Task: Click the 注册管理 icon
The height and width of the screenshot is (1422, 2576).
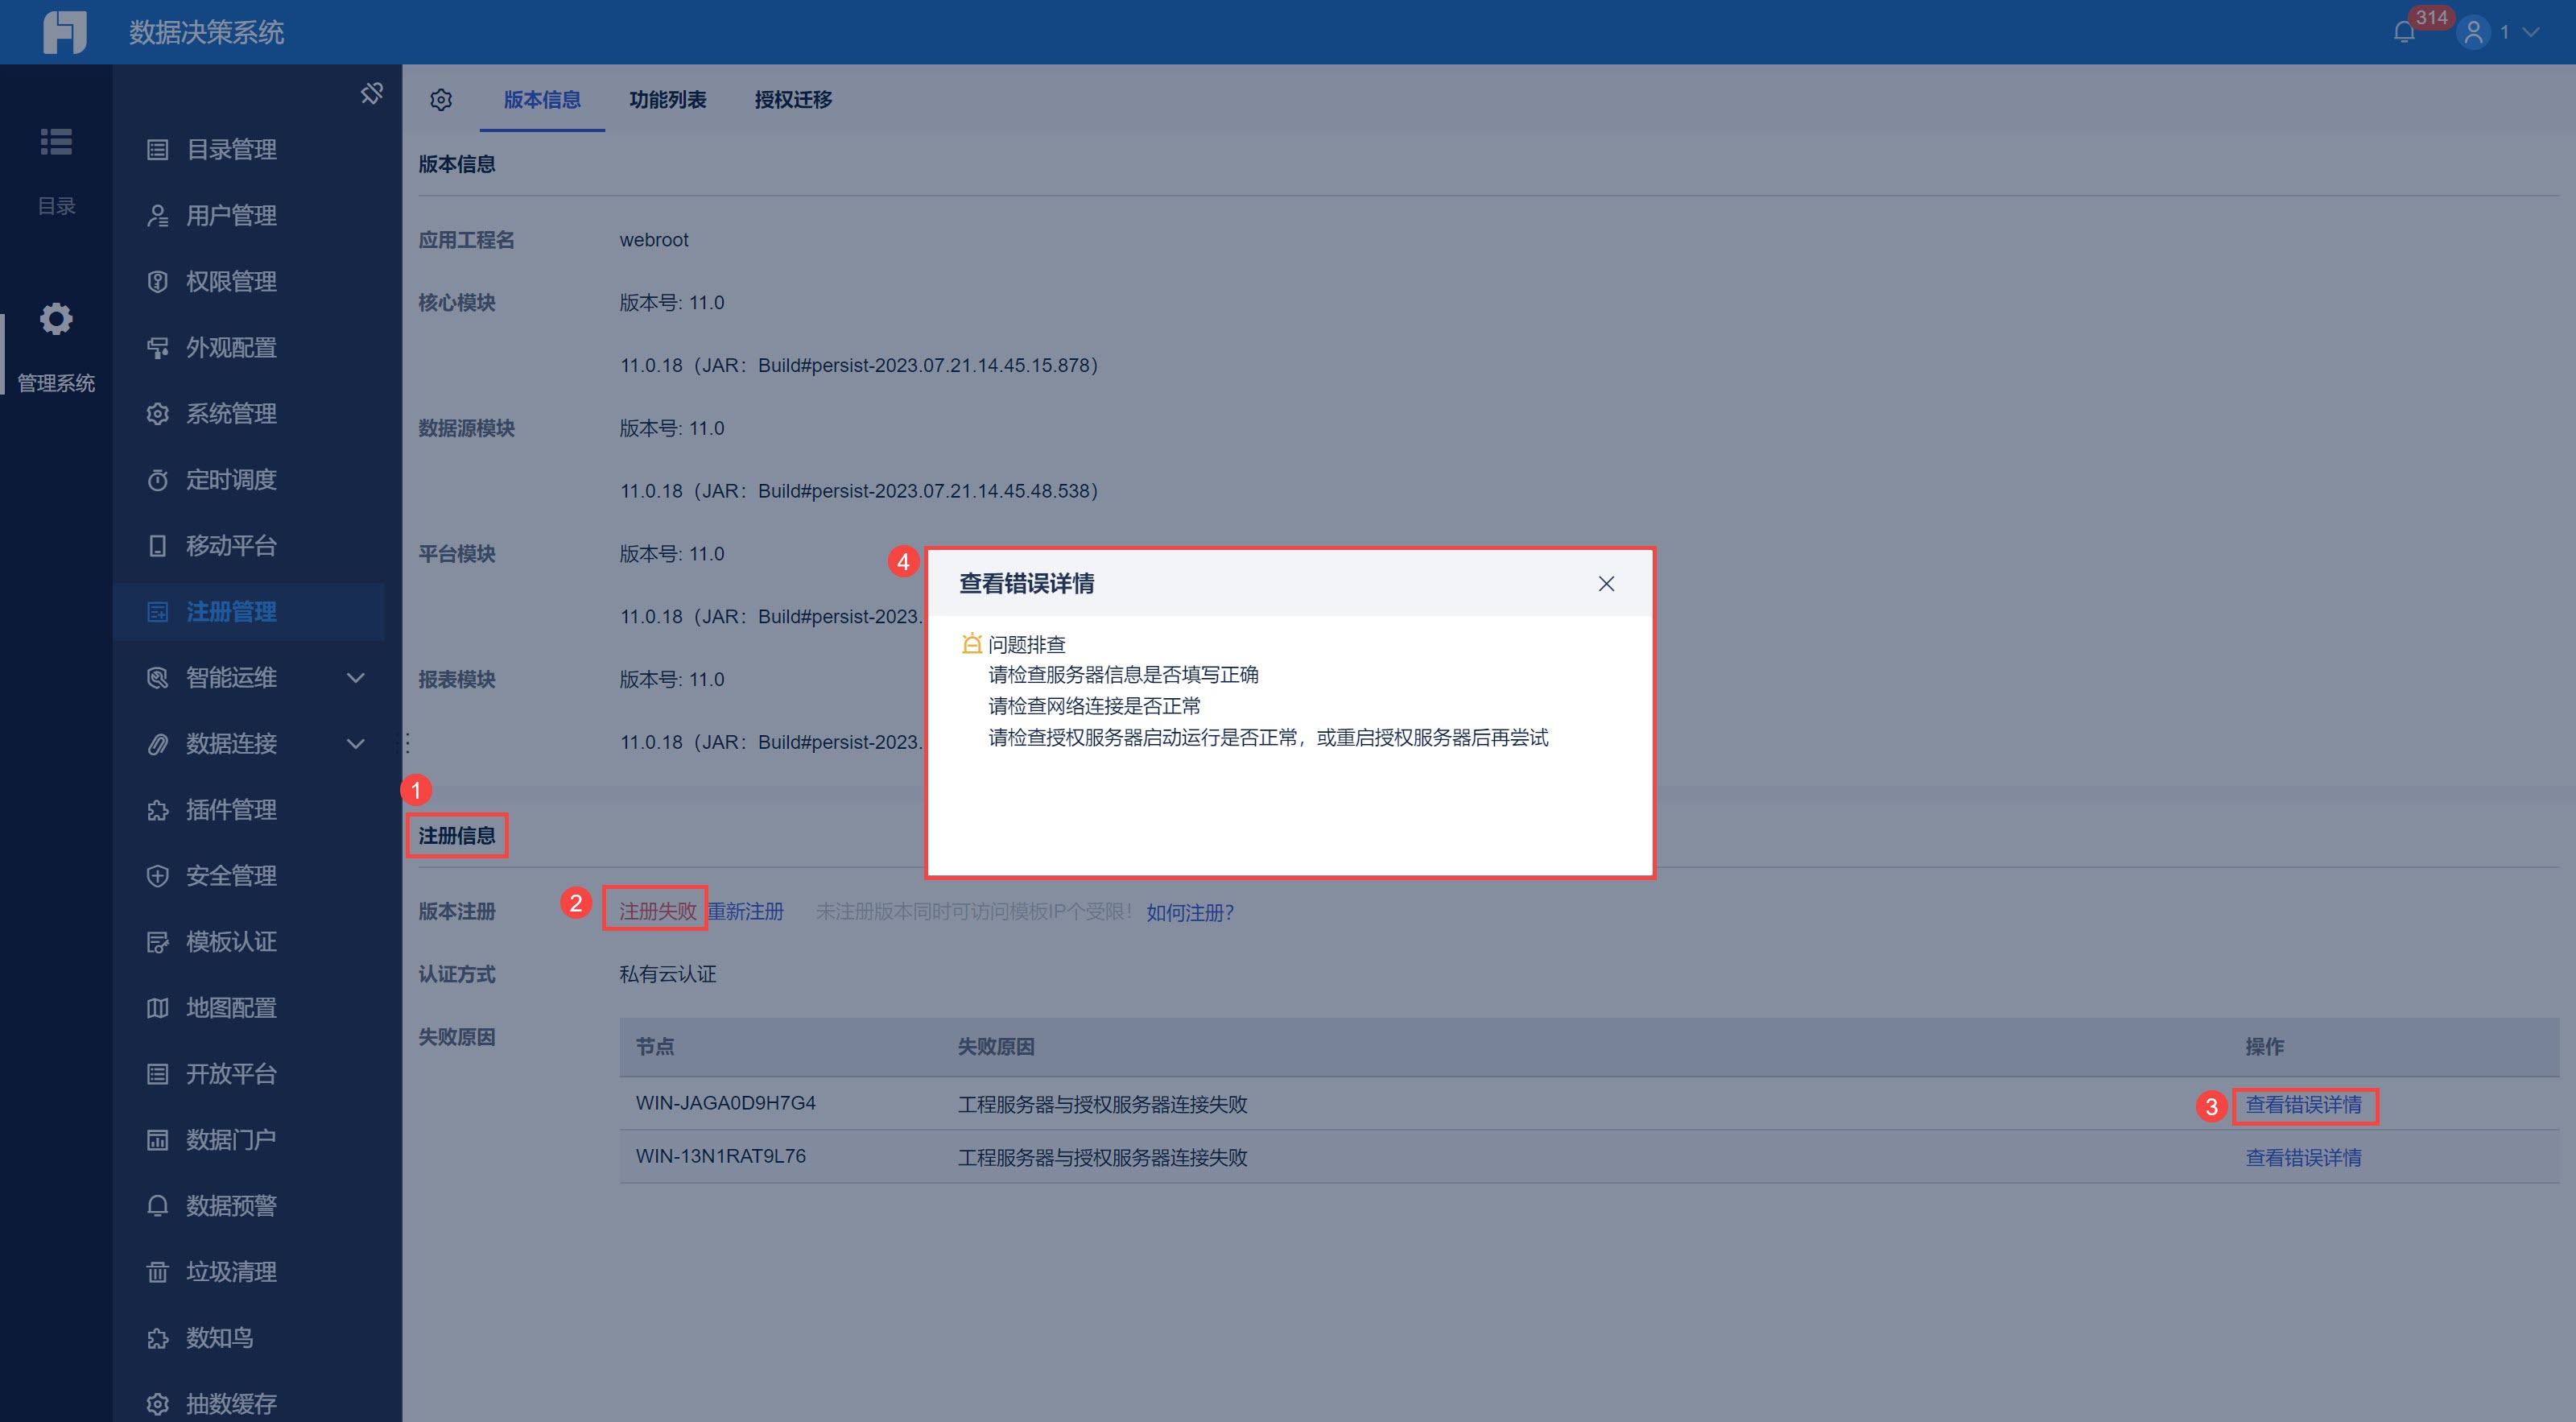Action: [157, 612]
